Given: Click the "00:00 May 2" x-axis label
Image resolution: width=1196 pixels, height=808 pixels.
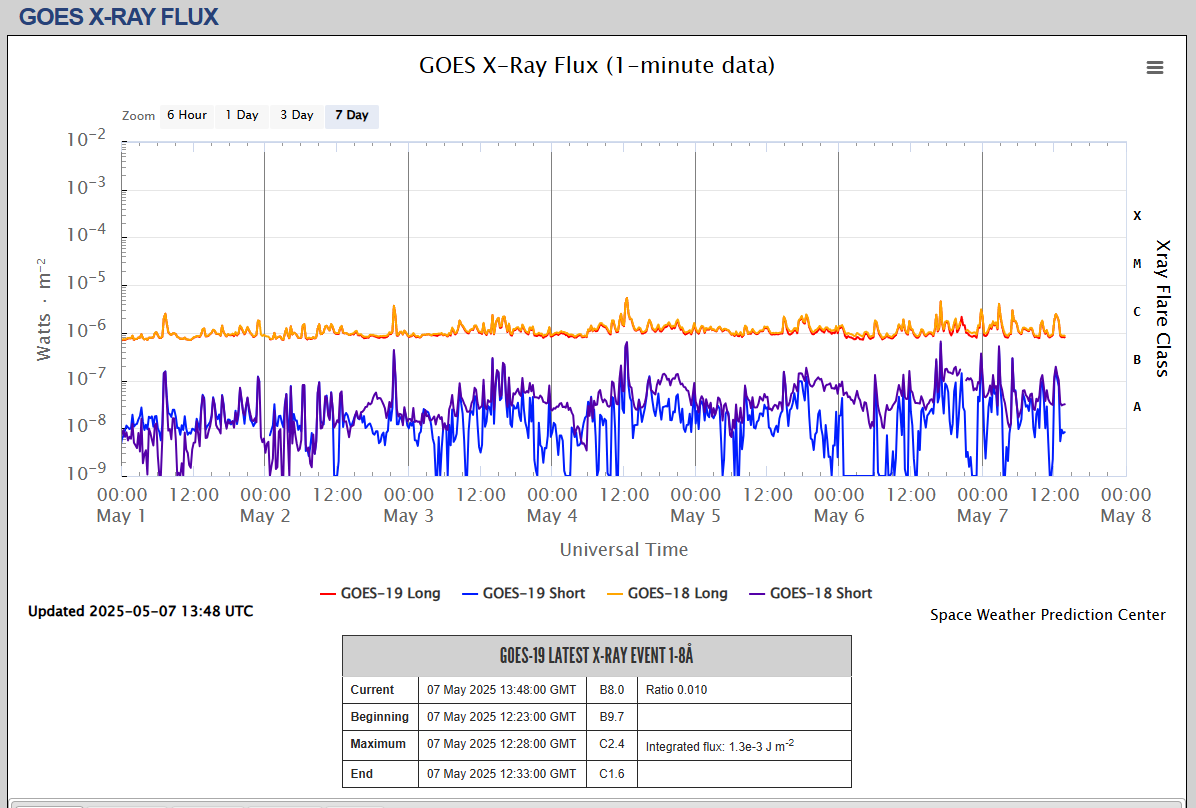Looking at the screenshot, I should pyautogui.click(x=265, y=505).
